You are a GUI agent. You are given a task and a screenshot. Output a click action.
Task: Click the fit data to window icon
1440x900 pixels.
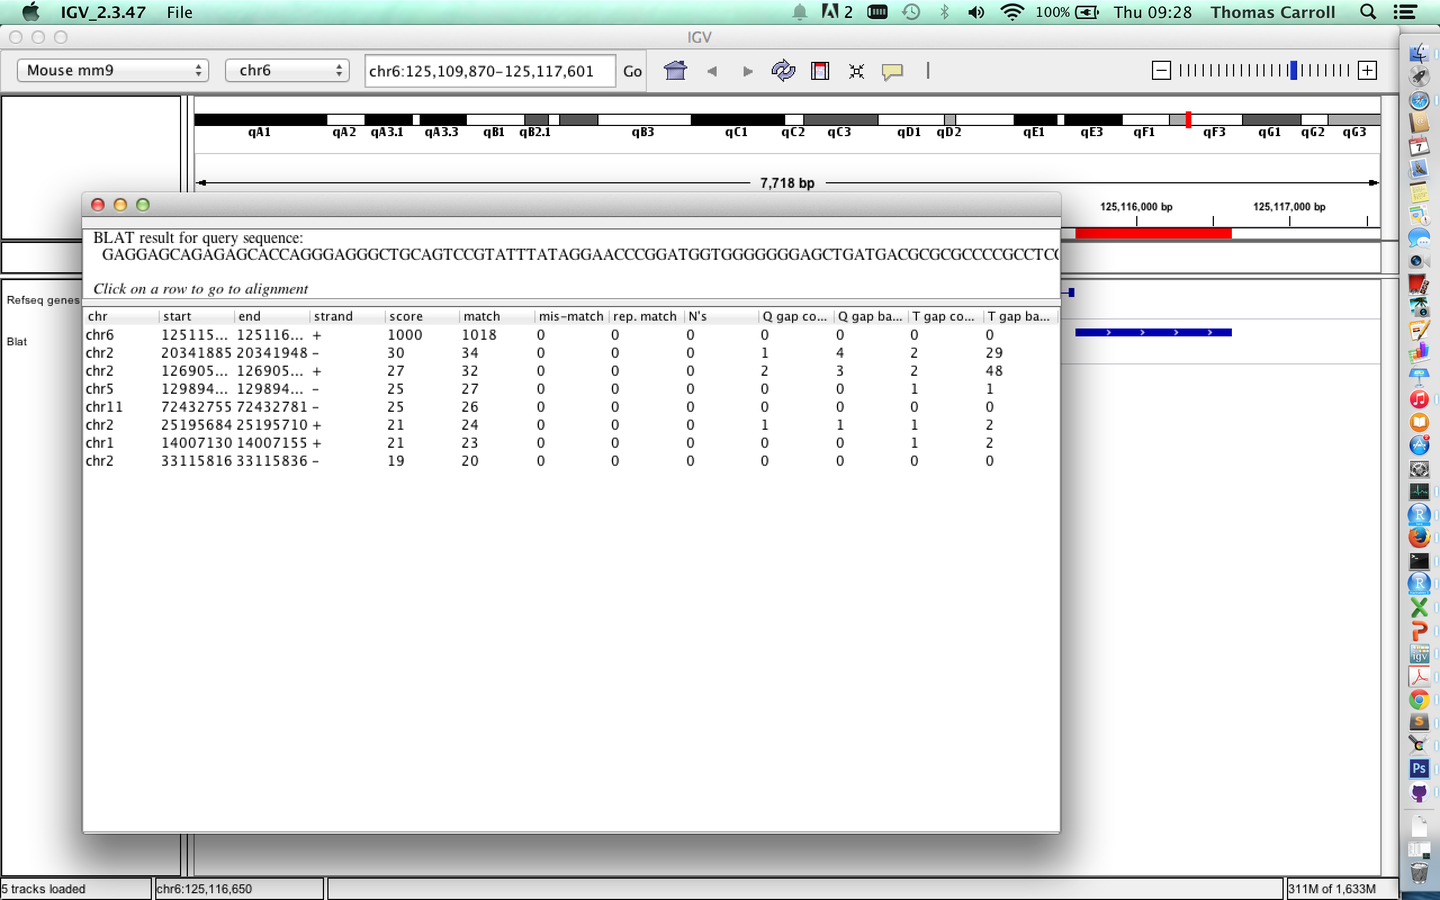point(857,71)
